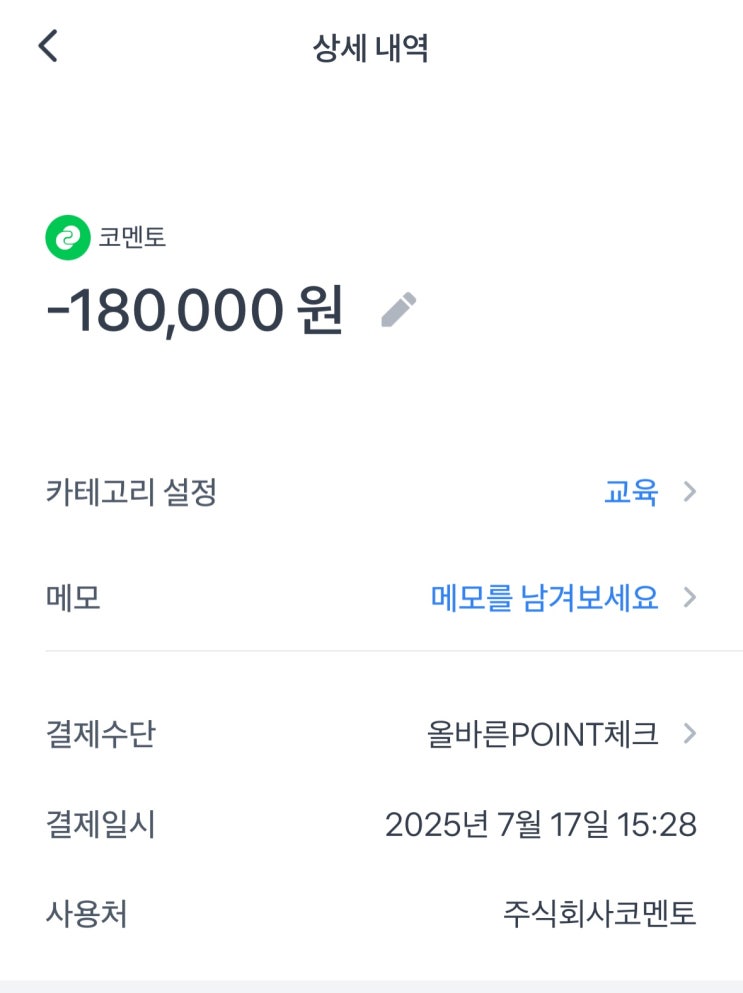Expand the chevron in the 메모 row
Image resolution: width=743 pixels, height=993 pixels.
(x=689, y=598)
